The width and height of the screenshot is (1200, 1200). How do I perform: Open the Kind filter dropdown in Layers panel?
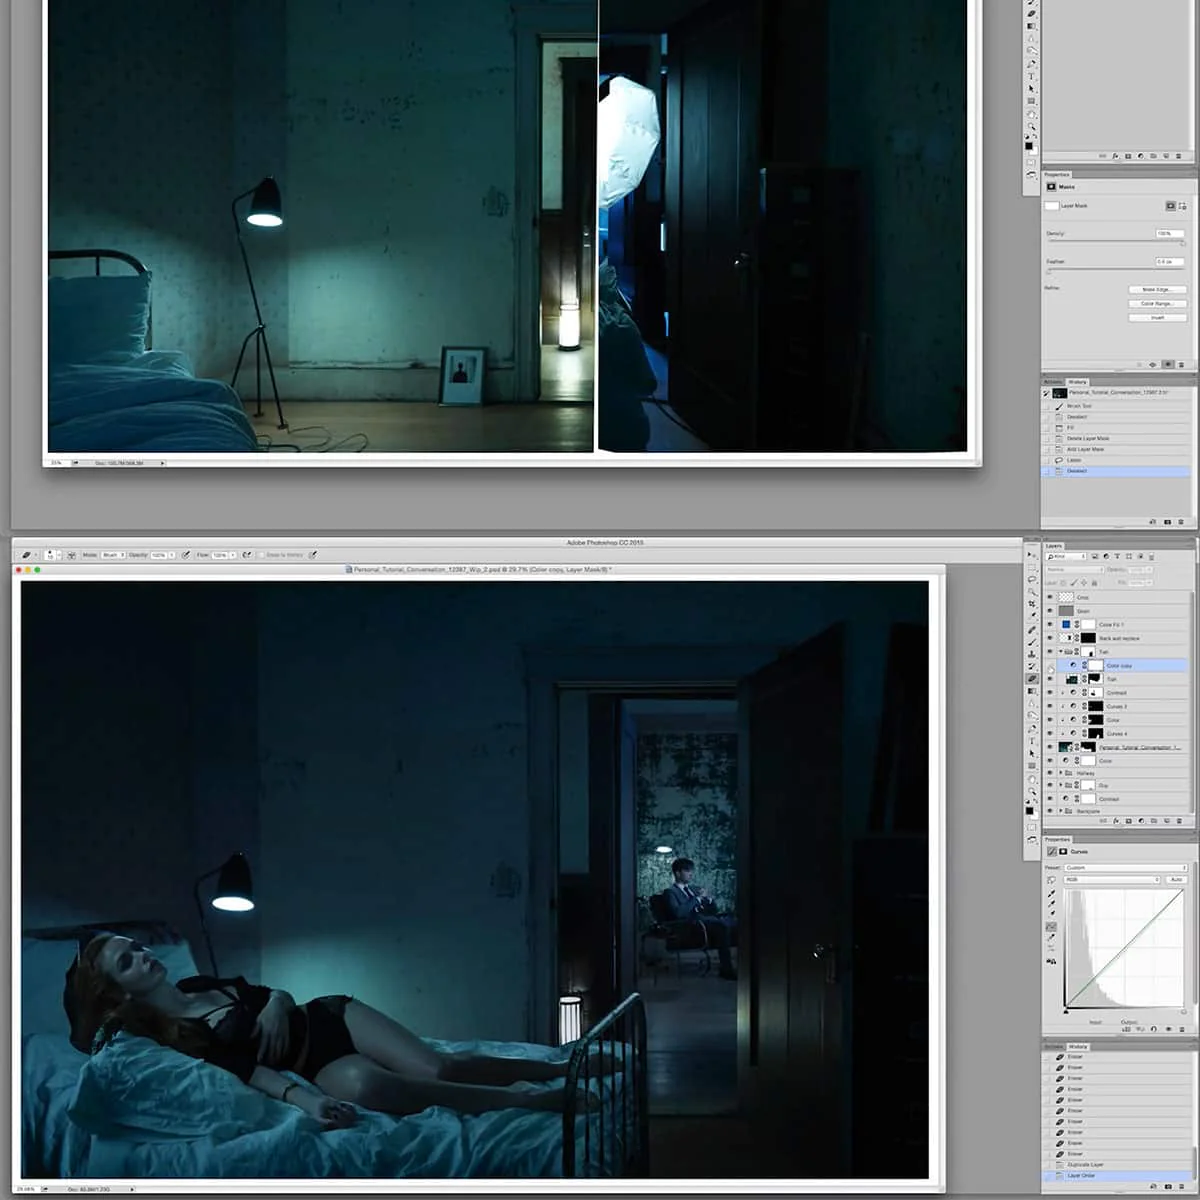pyautogui.click(x=1066, y=556)
